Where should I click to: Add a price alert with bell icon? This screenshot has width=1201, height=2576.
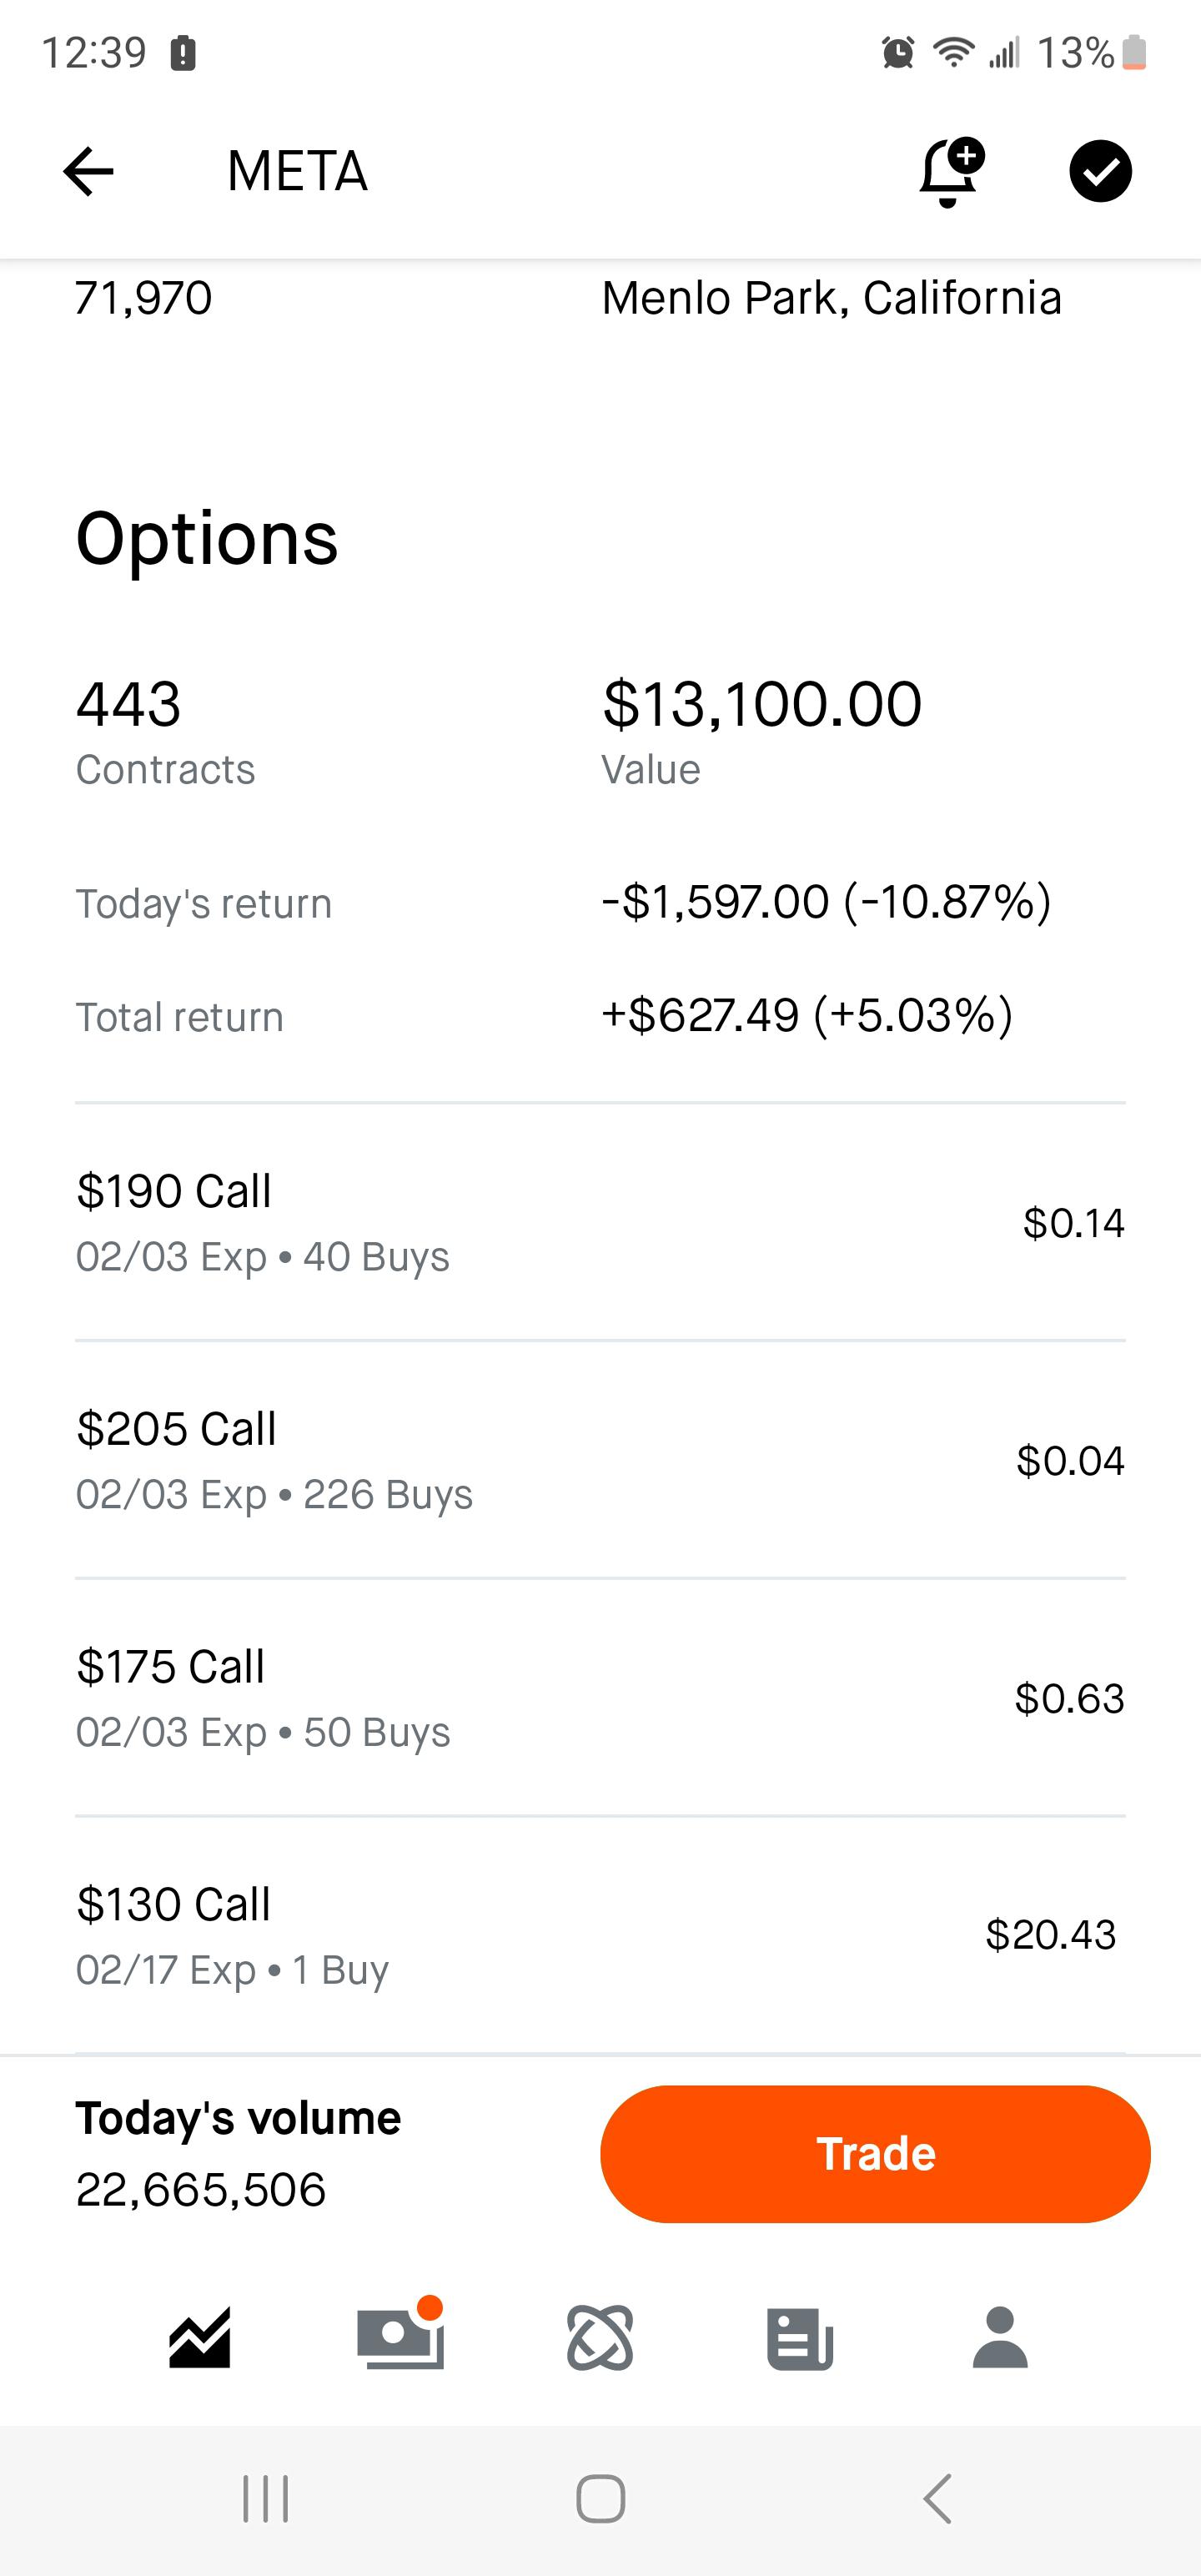[950, 172]
